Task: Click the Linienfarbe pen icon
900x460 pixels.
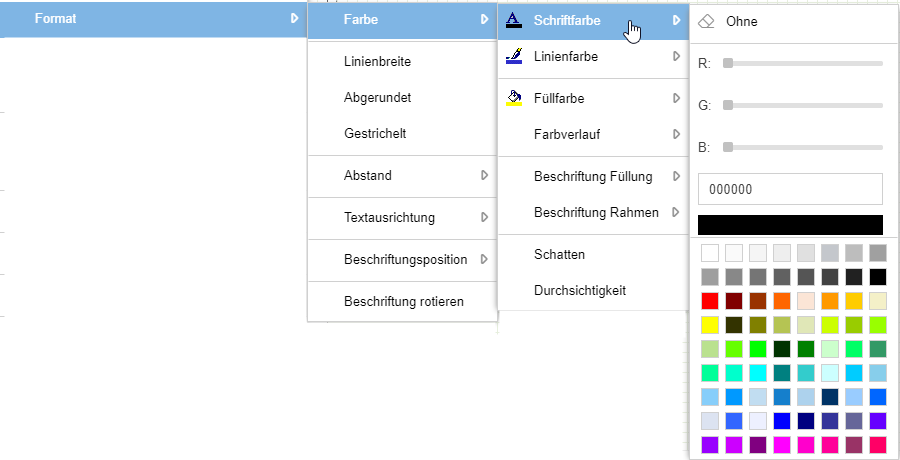Action: [513, 57]
